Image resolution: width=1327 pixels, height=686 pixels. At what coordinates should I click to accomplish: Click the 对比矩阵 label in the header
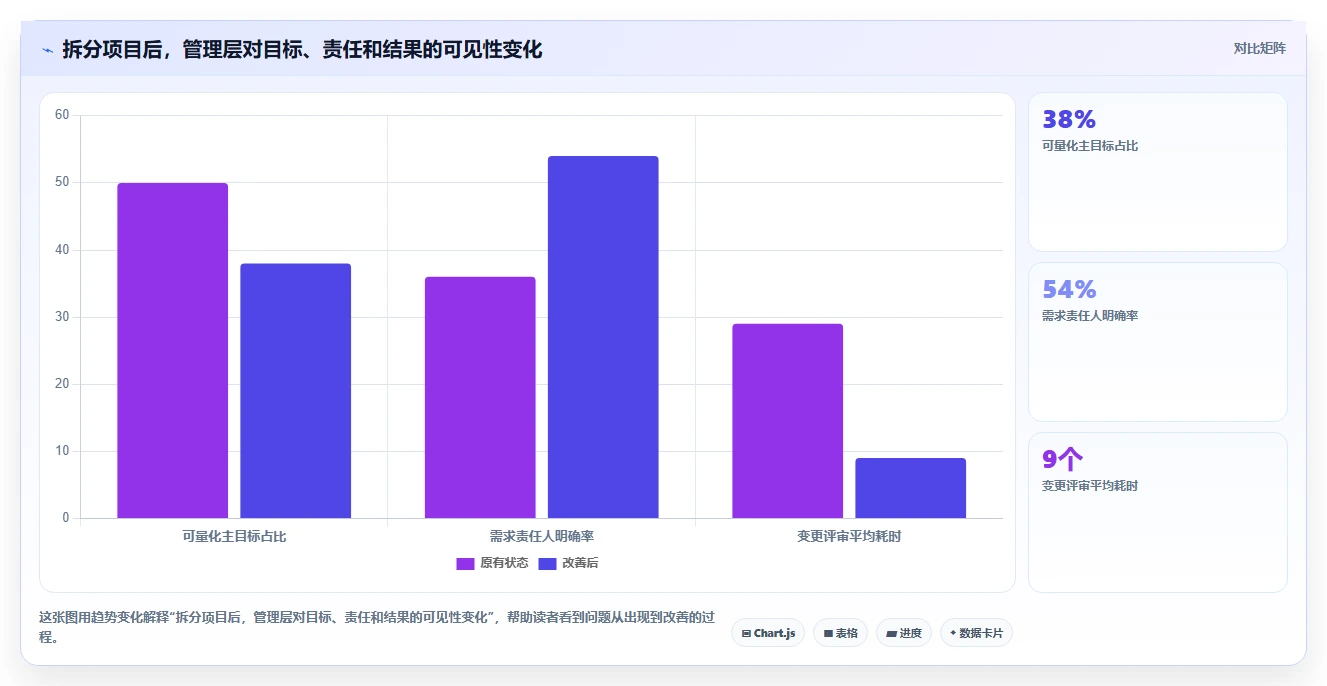1259,48
